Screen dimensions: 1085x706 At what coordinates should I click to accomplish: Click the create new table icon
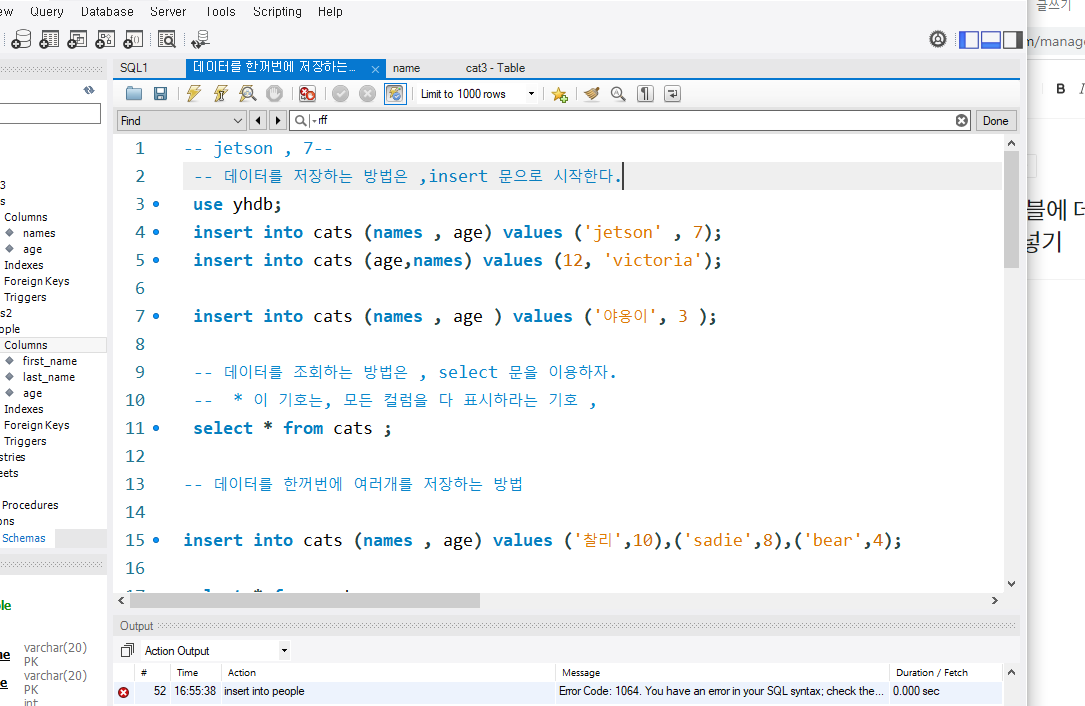click(x=49, y=39)
